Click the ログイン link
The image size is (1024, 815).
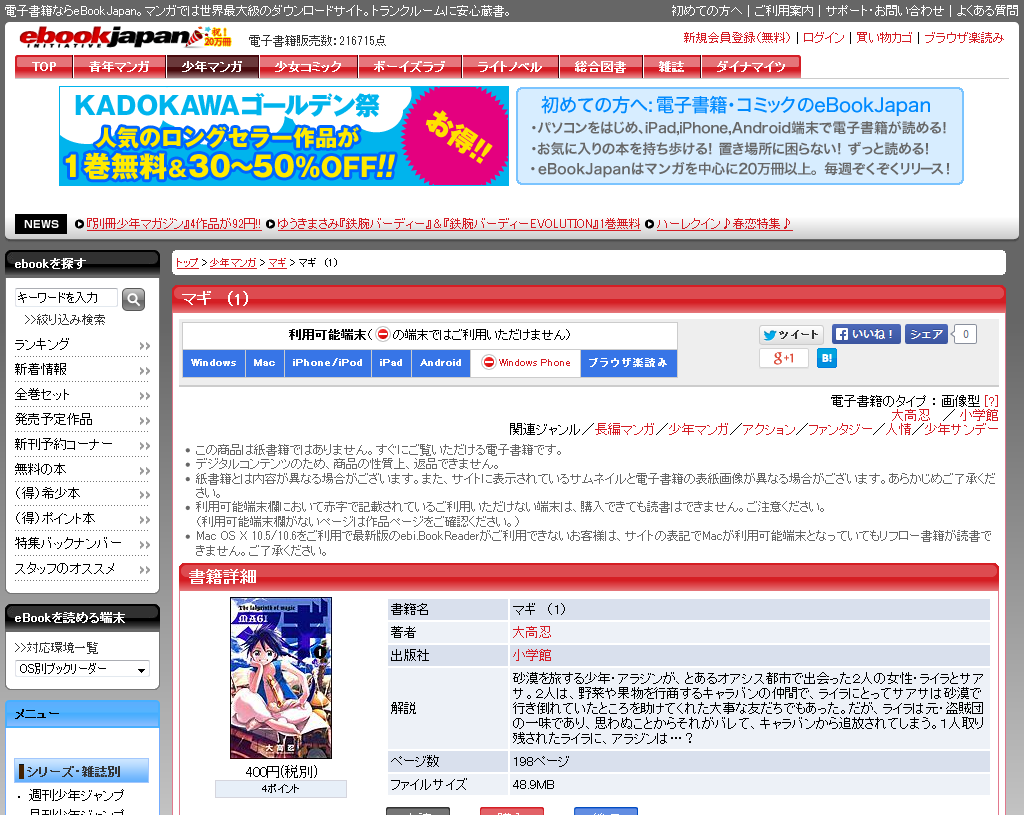824,38
